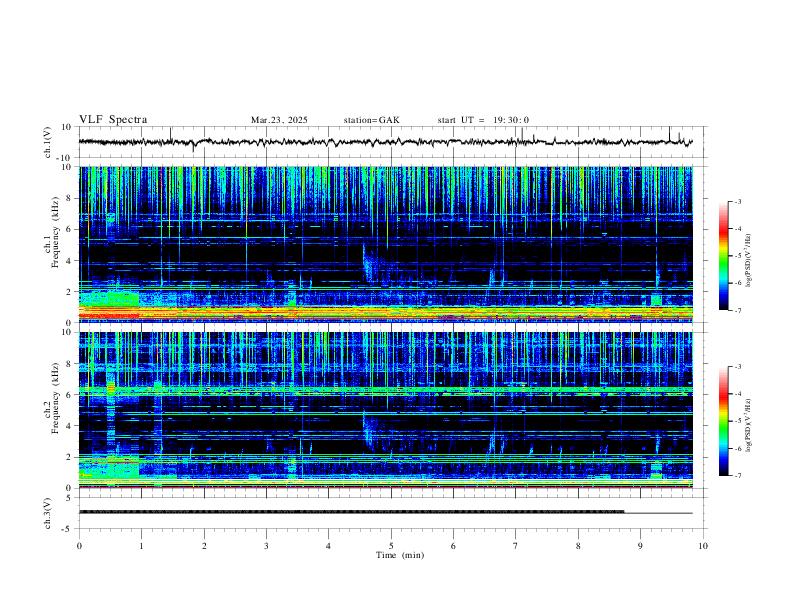The image size is (792, 612).
Task: Pick the ch.2 PSD color bar
Action: (x=724, y=421)
